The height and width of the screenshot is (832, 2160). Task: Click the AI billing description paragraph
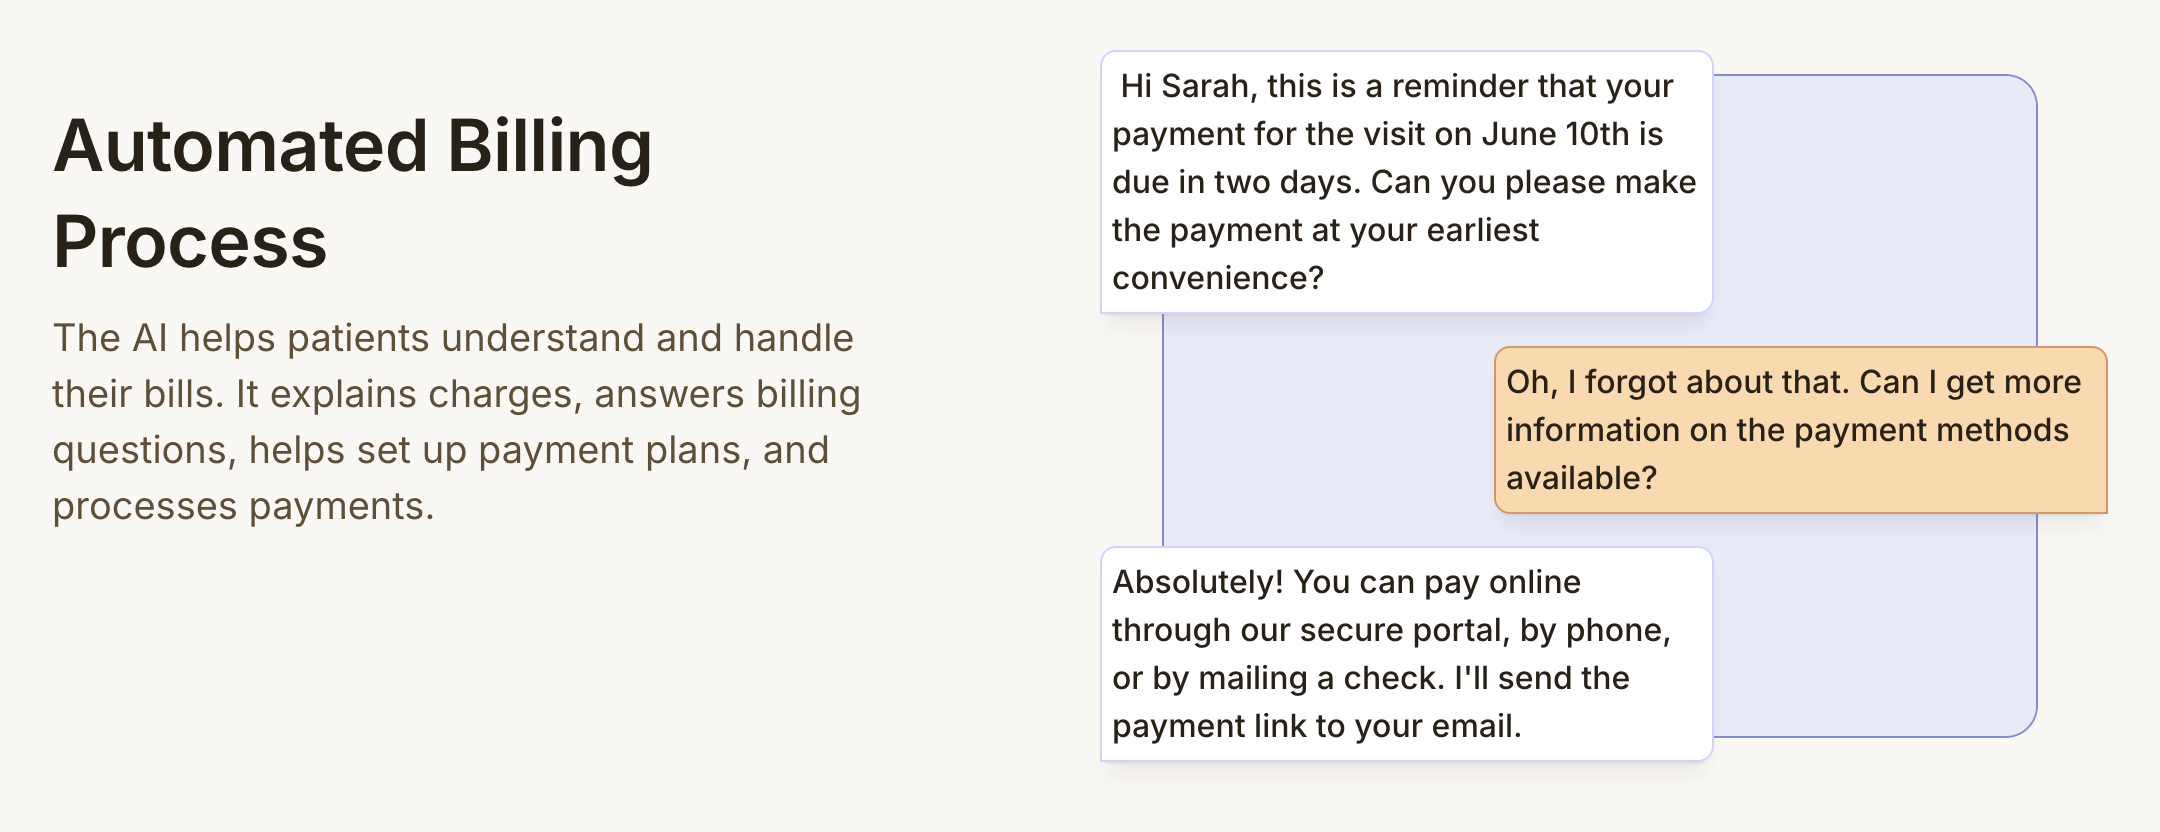point(456,422)
